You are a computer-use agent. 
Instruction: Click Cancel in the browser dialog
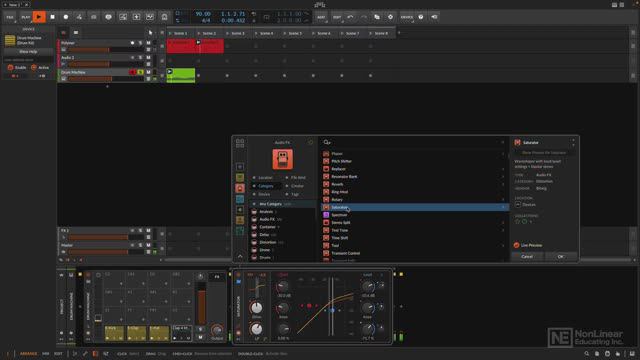(x=527, y=256)
